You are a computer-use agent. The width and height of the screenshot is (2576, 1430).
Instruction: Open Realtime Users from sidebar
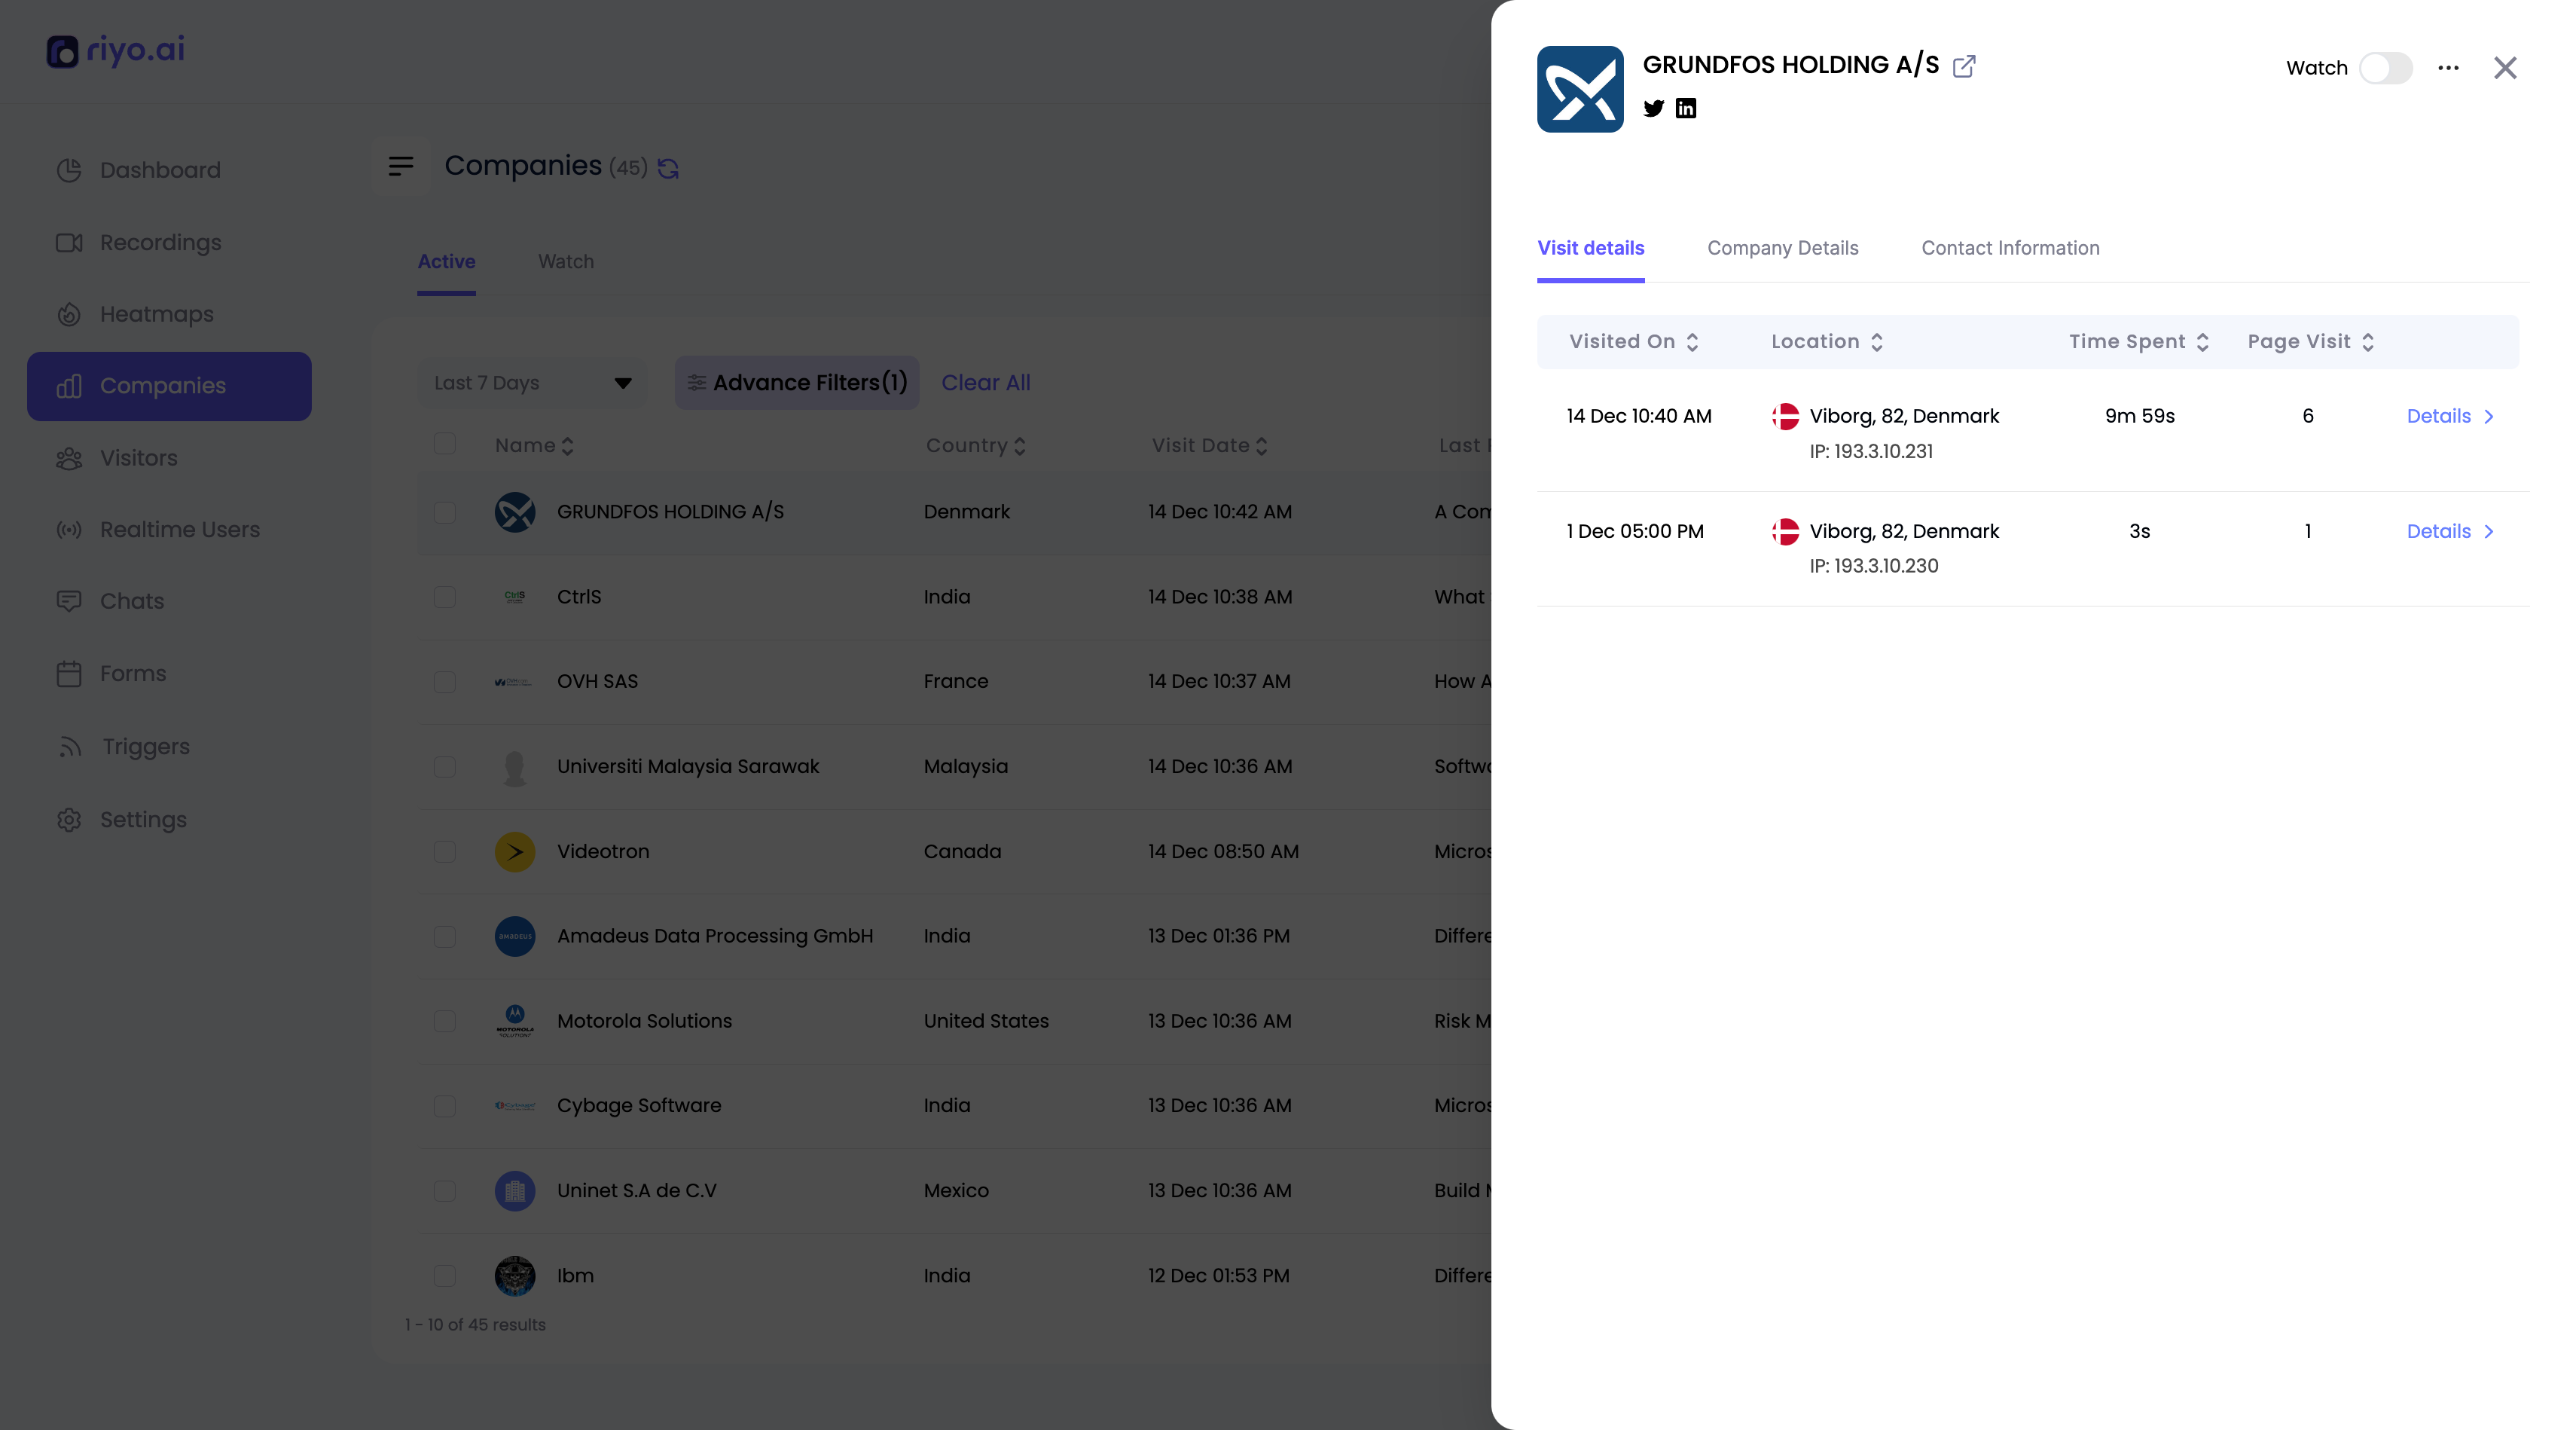179,529
